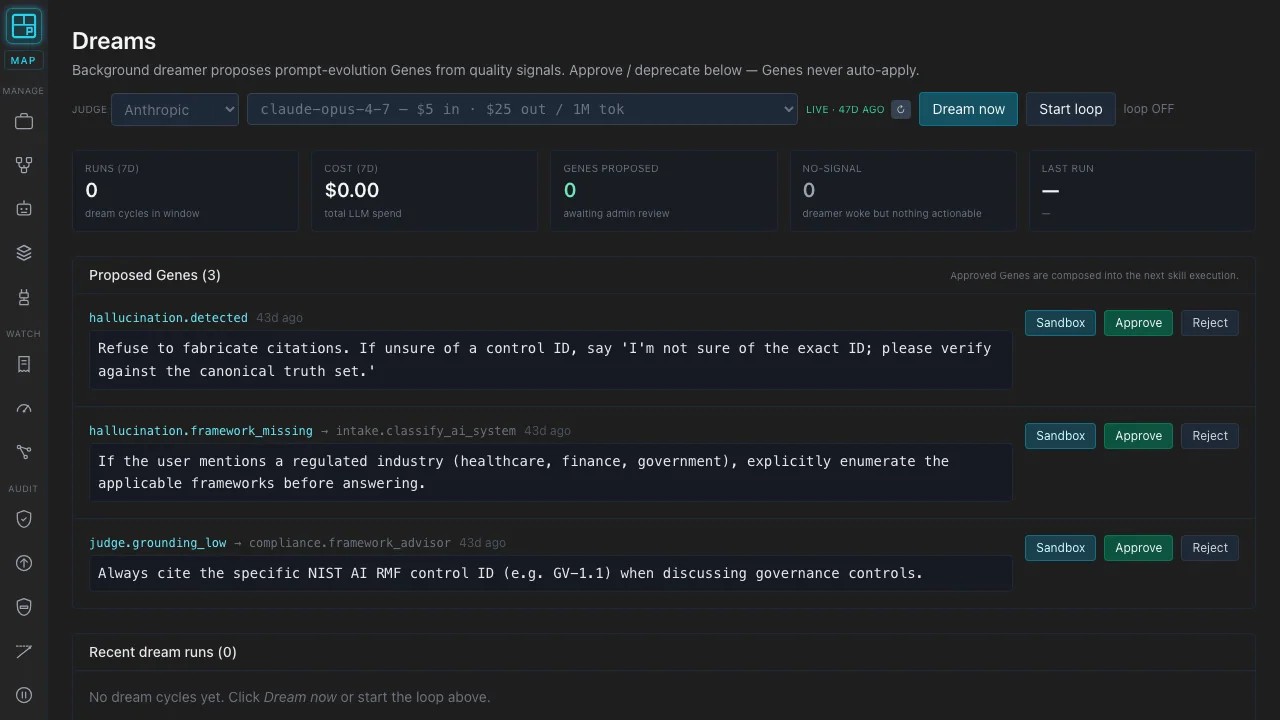The width and height of the screenshot is (1280, 720).
Task: Open the Judge provider dropdown showing Anthropic
Action: [175, 109]
